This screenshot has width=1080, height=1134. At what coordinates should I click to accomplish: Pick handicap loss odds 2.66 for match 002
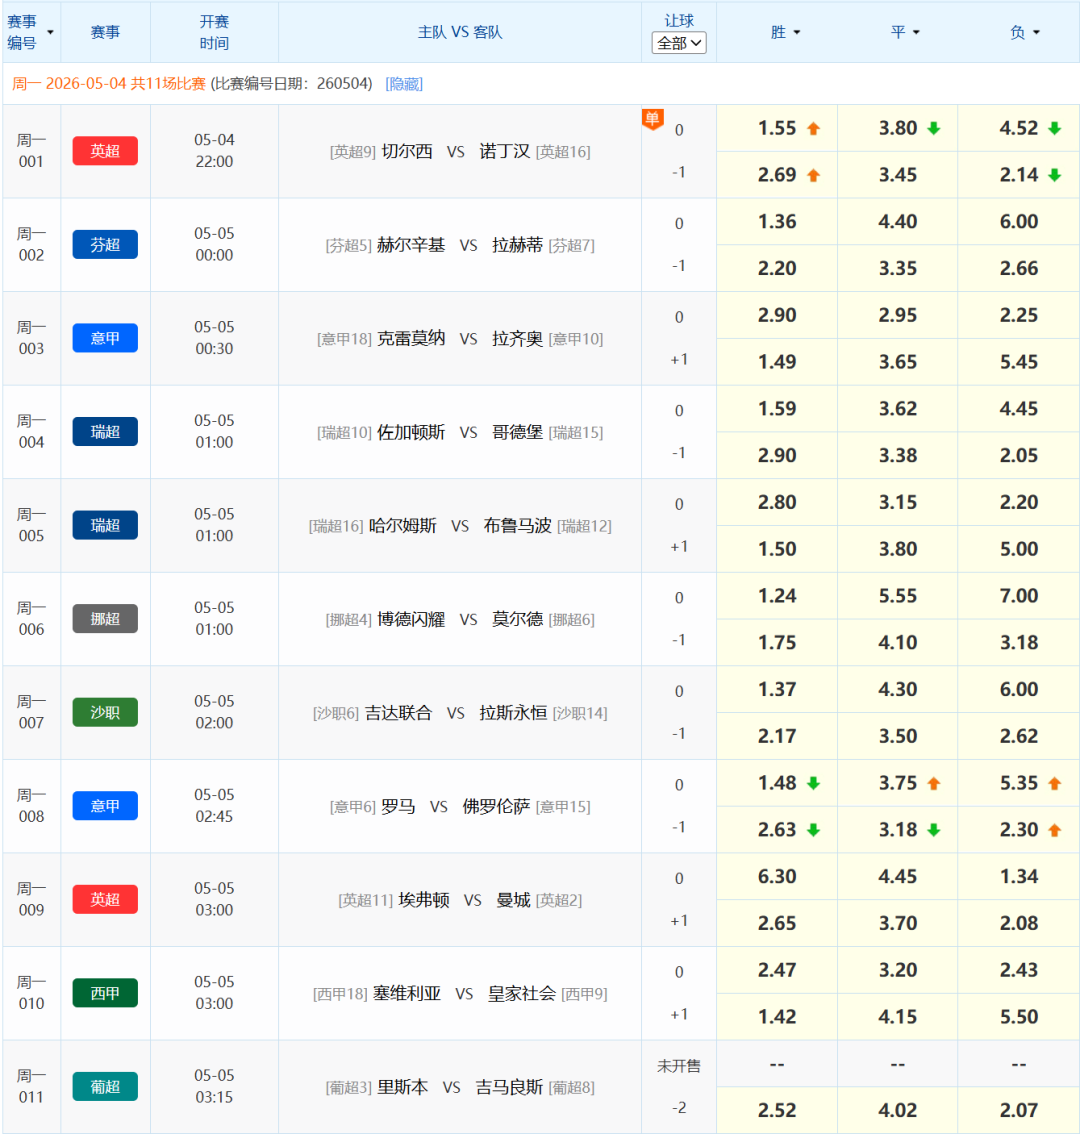point(1019,268)
